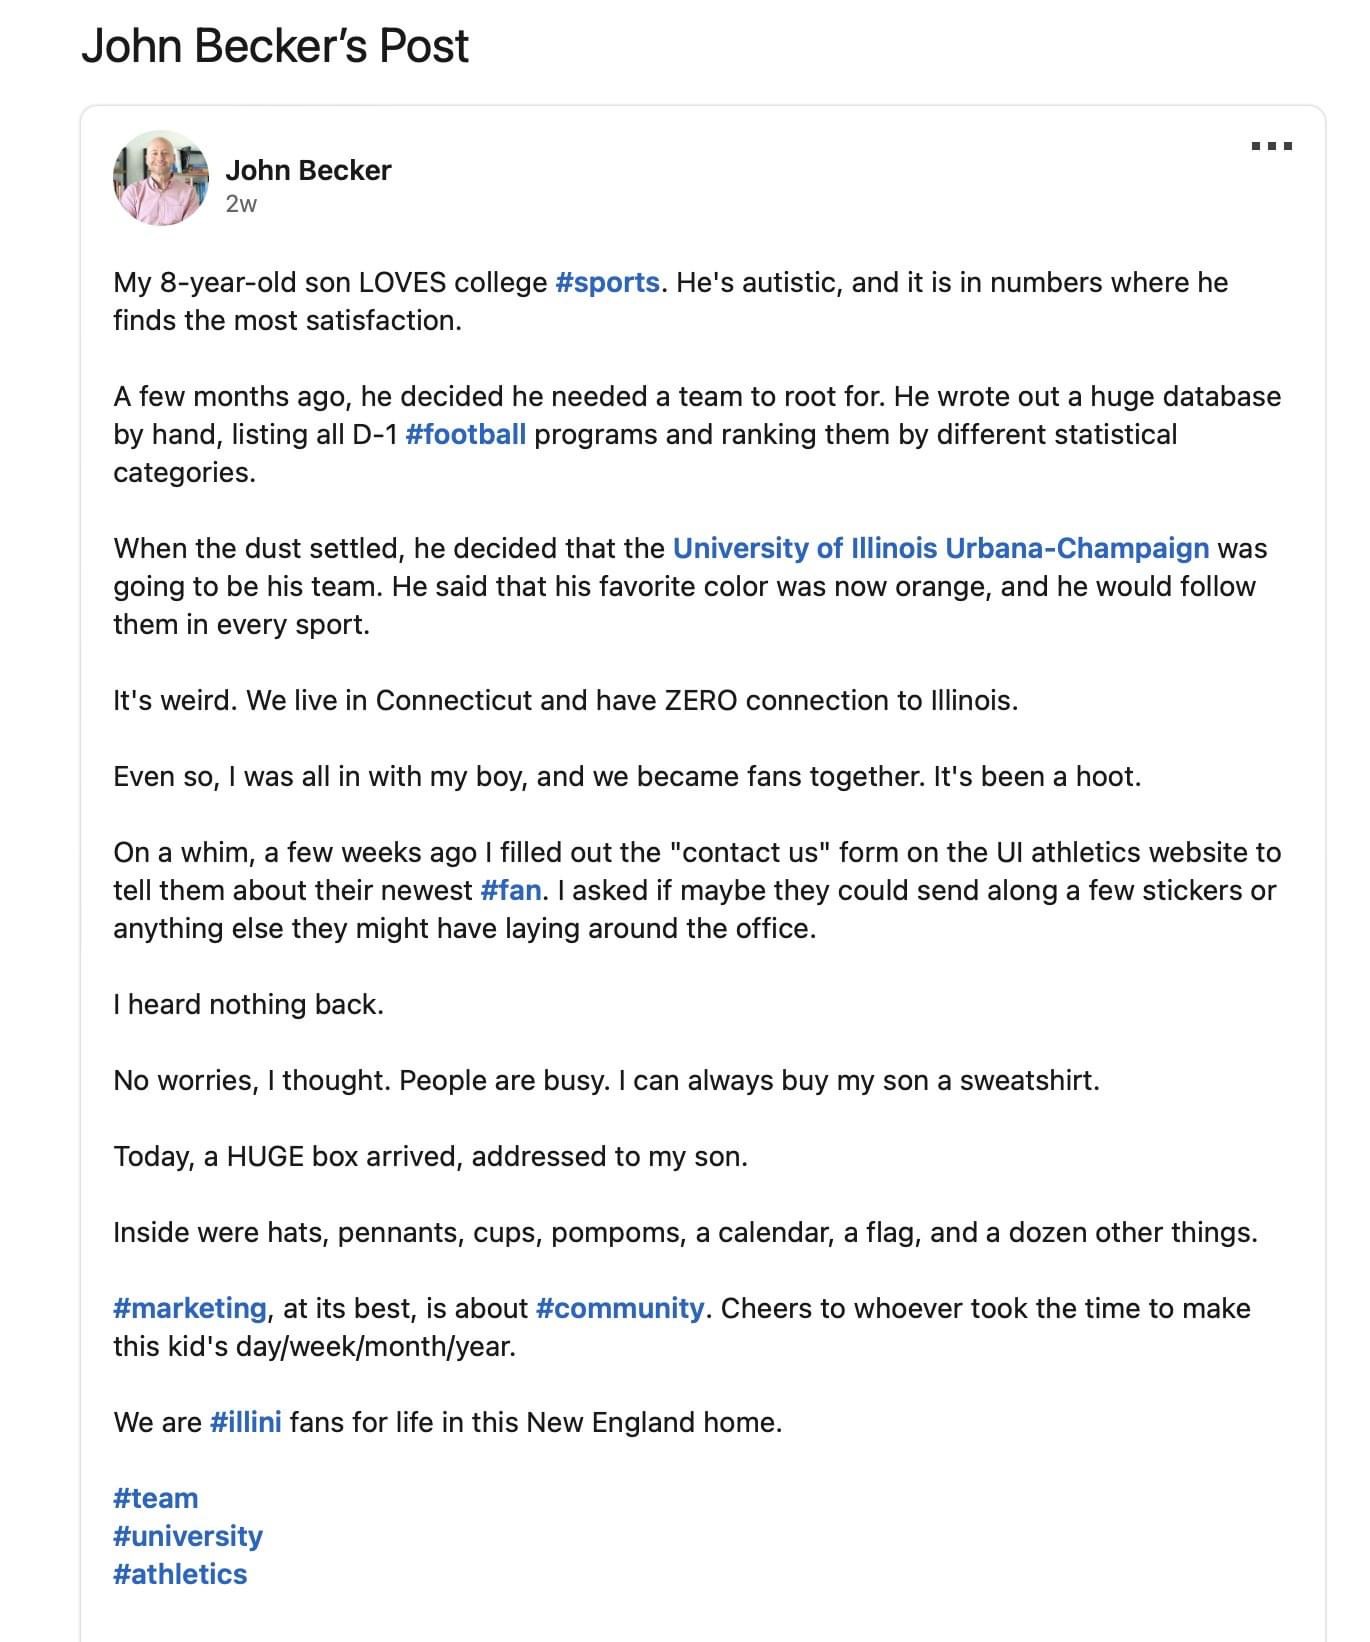Click the "I heard nothing back." line
The height and width of the screenshot is (1642, 1370).
(248, 1004)
